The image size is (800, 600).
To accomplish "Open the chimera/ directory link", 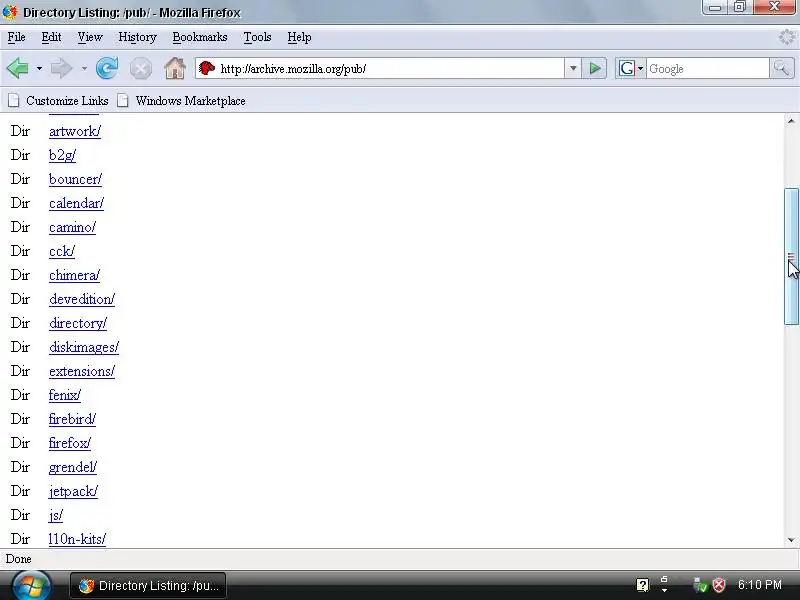I will tap(74, 275).
